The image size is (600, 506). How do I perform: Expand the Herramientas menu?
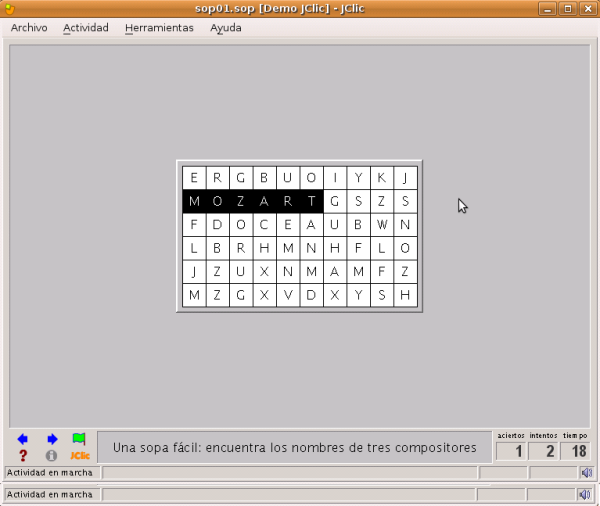(x=159, y=28)
